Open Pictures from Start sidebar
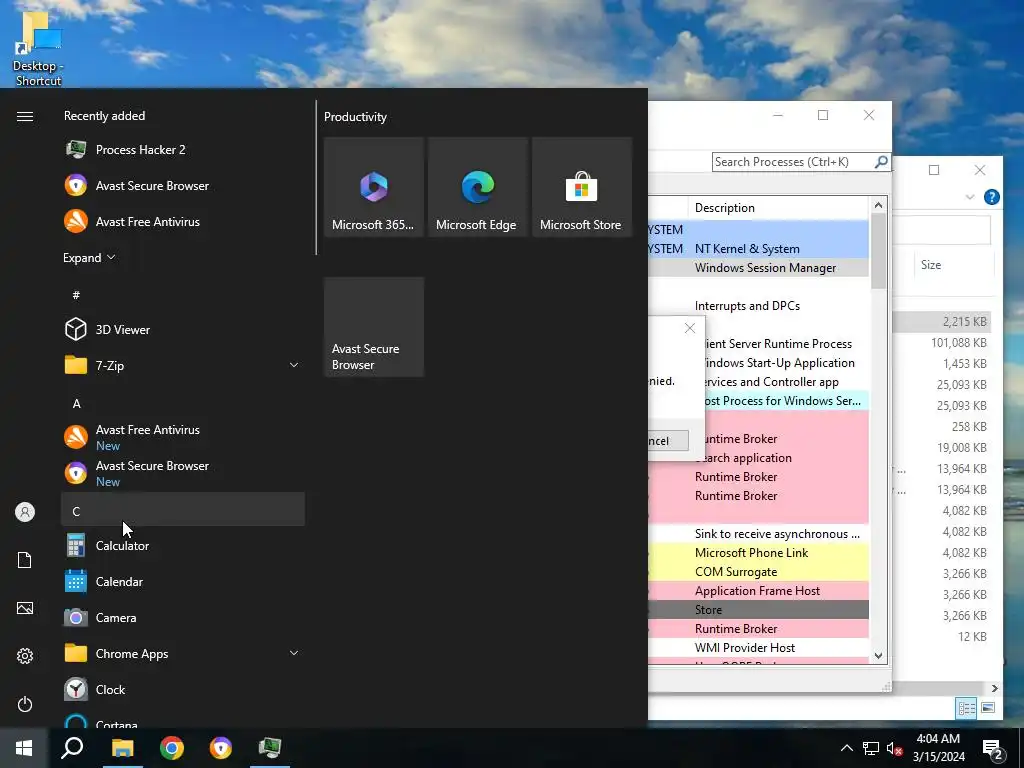This screenshot has height=768, width=1024. coord(25,608)
